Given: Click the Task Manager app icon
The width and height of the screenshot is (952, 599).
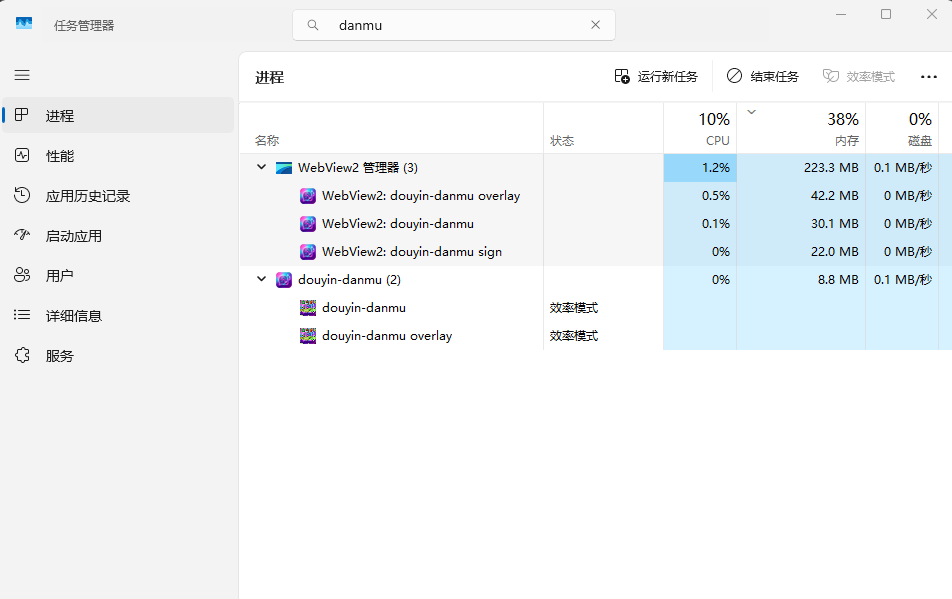Looking at the screenshot, I should point(24,24).
